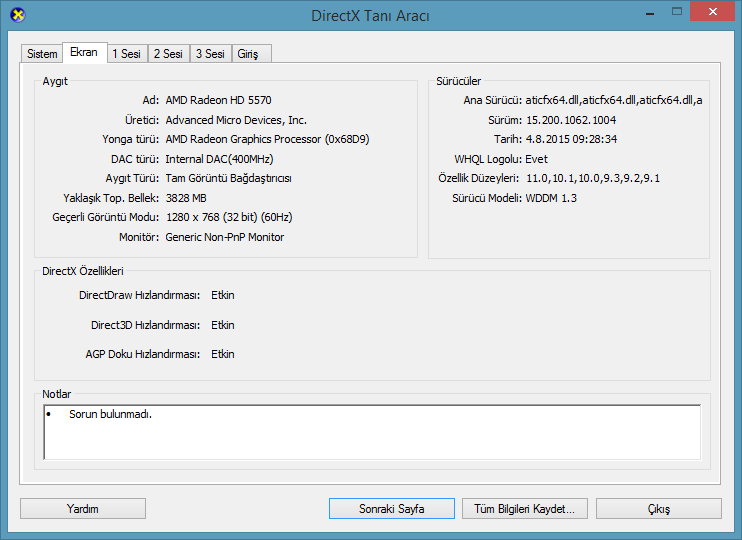Image resolution: width=742 pixels, height=540 pixels.
Task: Switch to the 3 Sesi tab
Action: [x=211, y=54]
